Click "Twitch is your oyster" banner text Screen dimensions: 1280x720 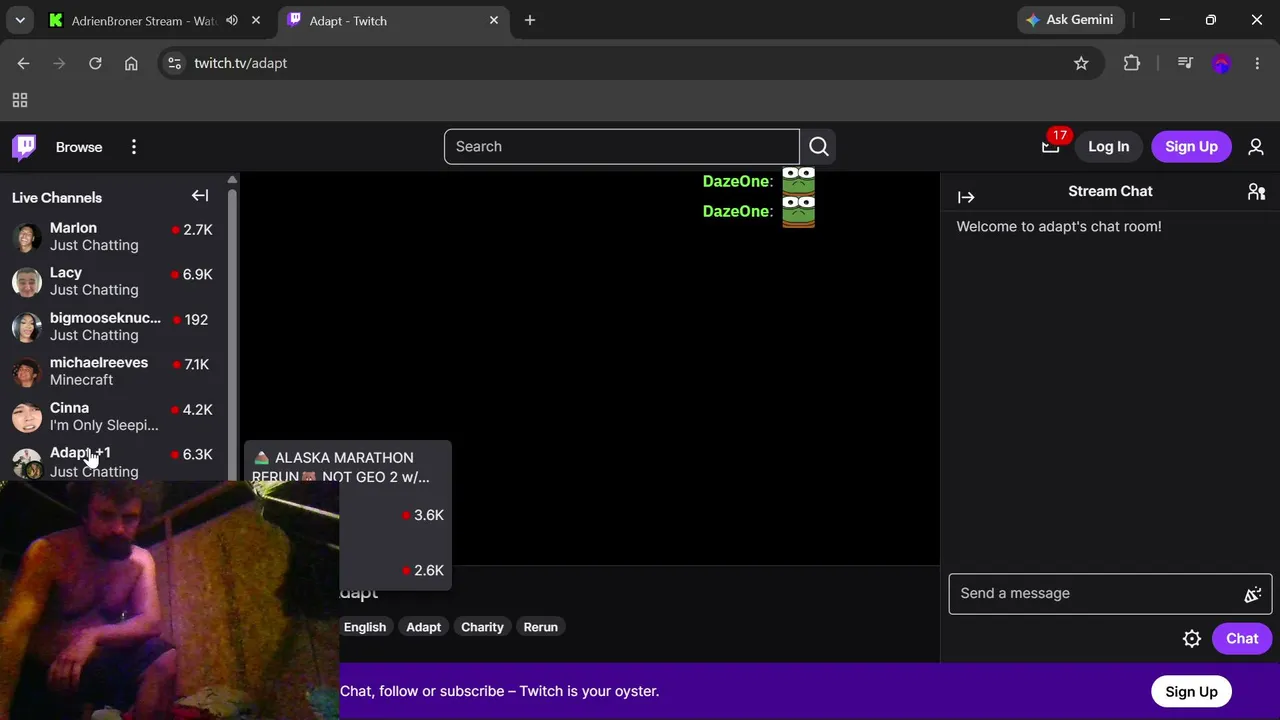(589, 691)
